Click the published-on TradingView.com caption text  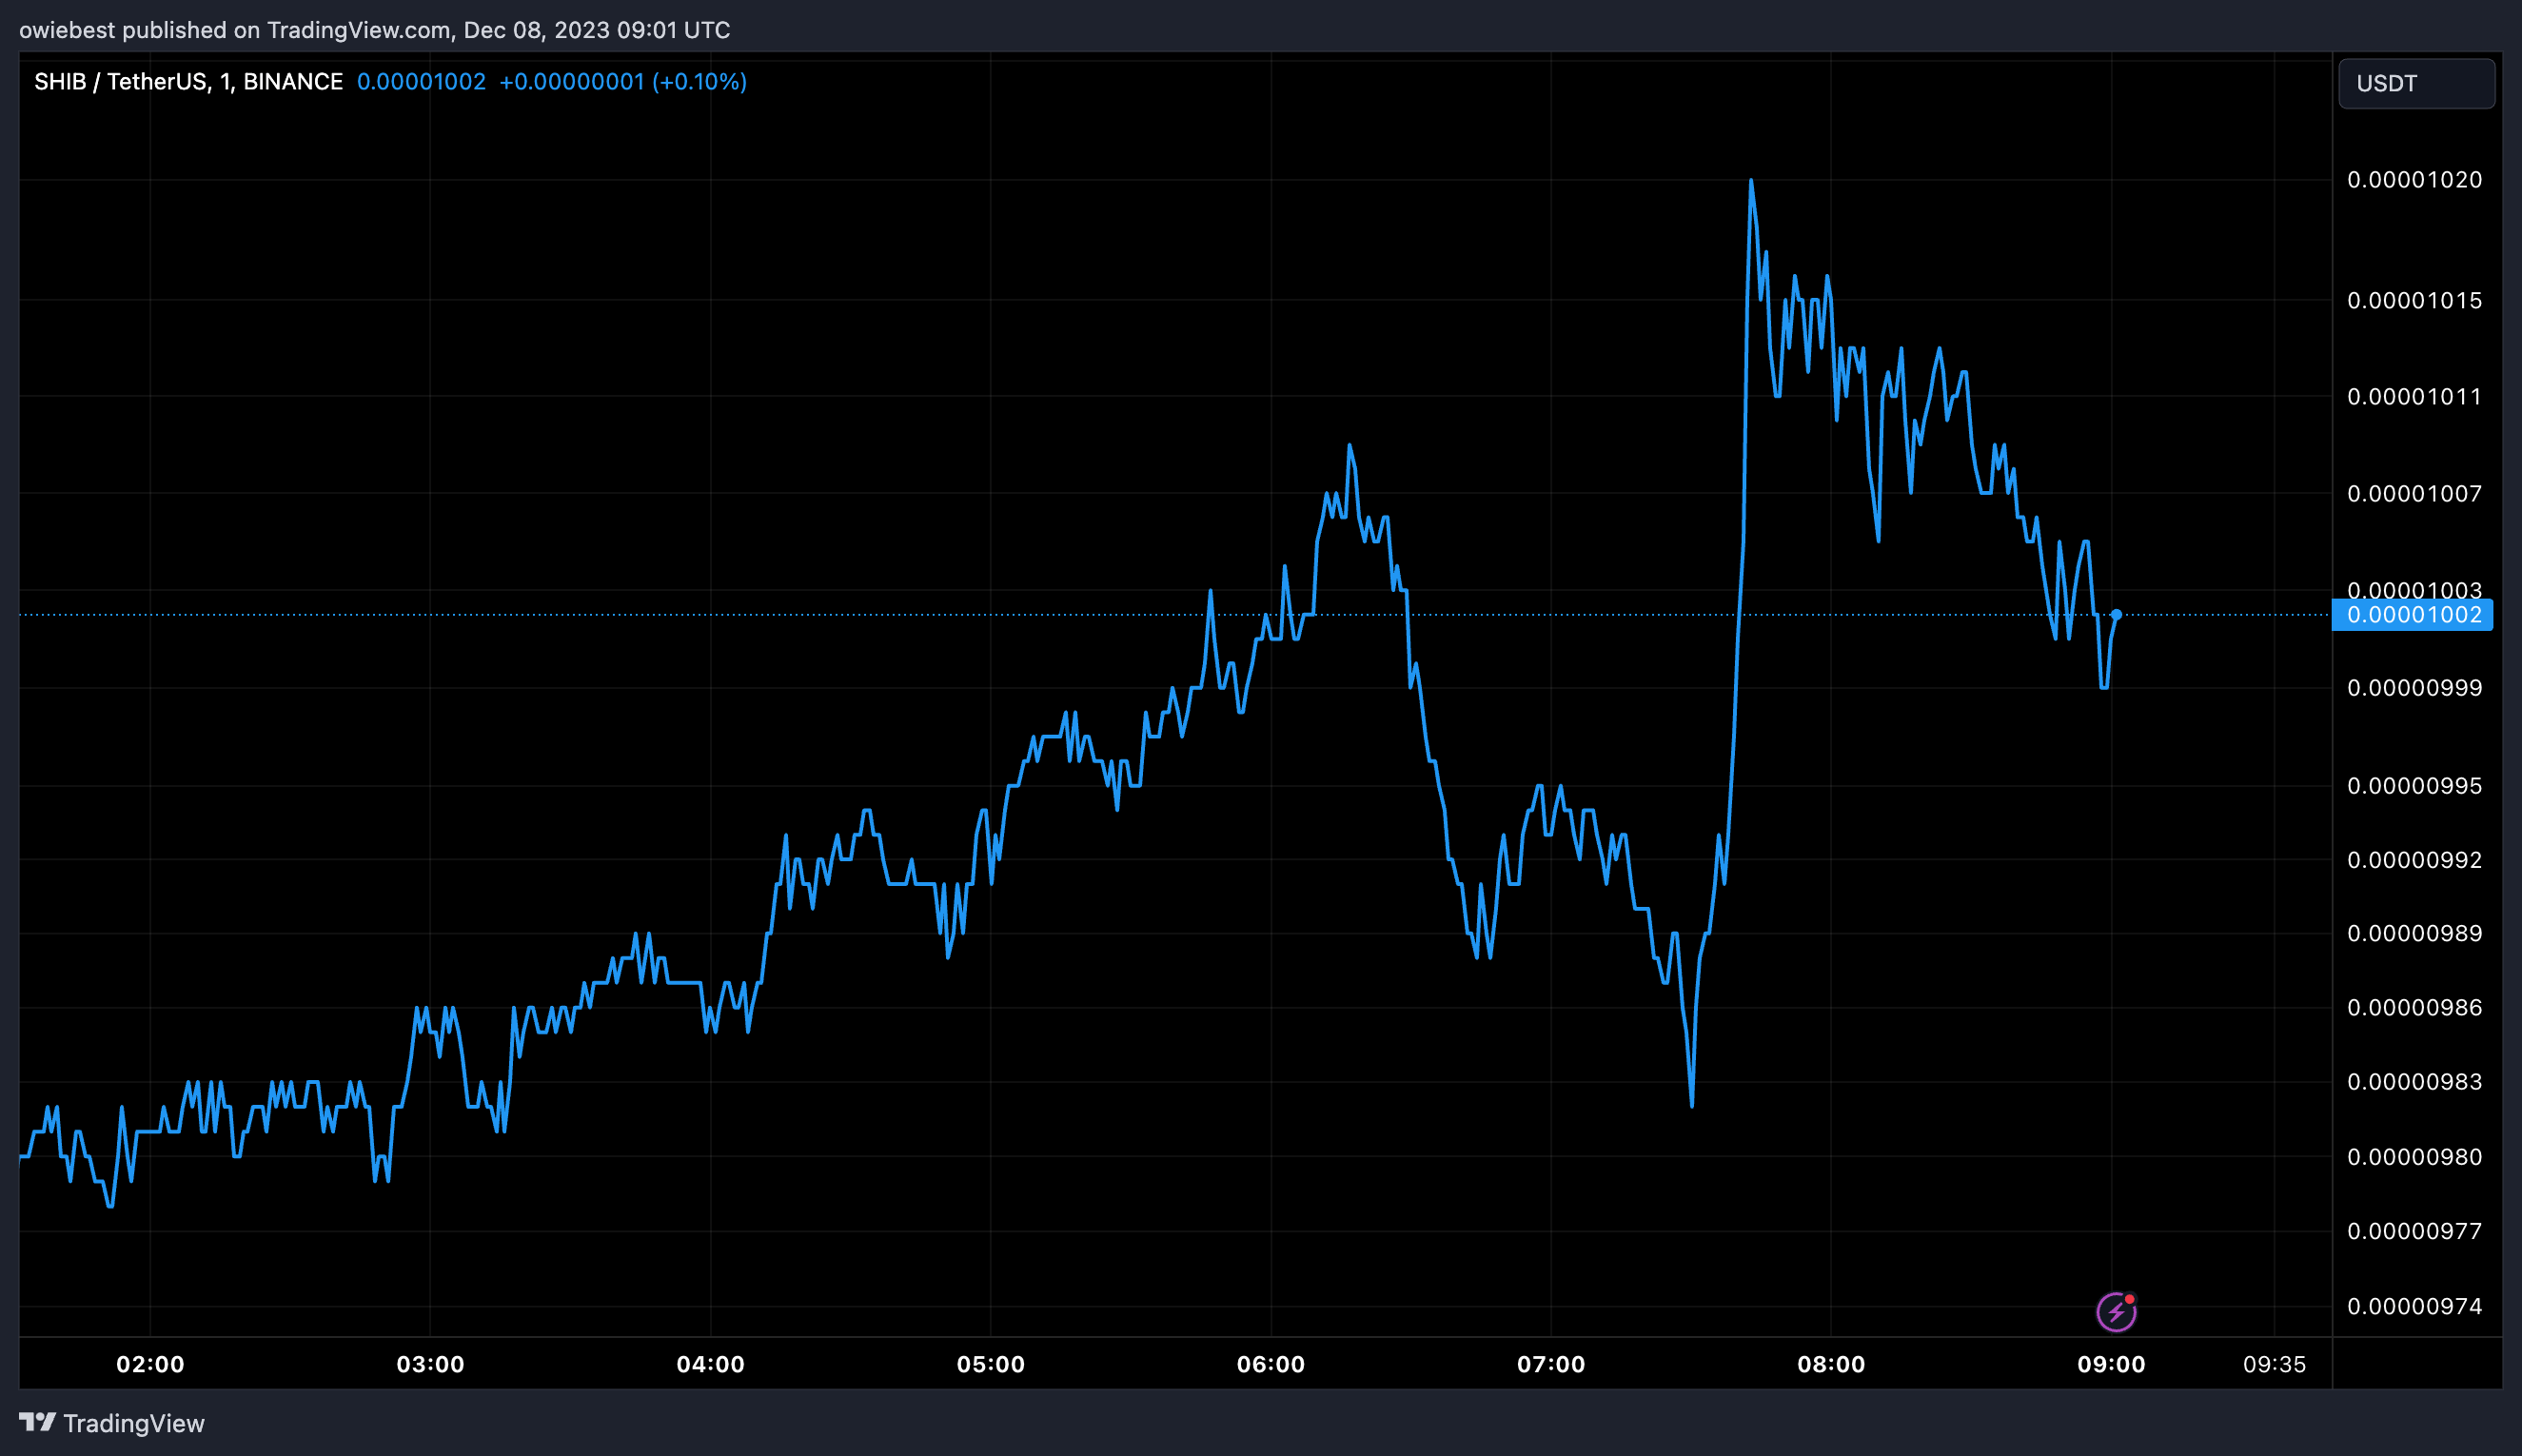[x=375, y=30]
